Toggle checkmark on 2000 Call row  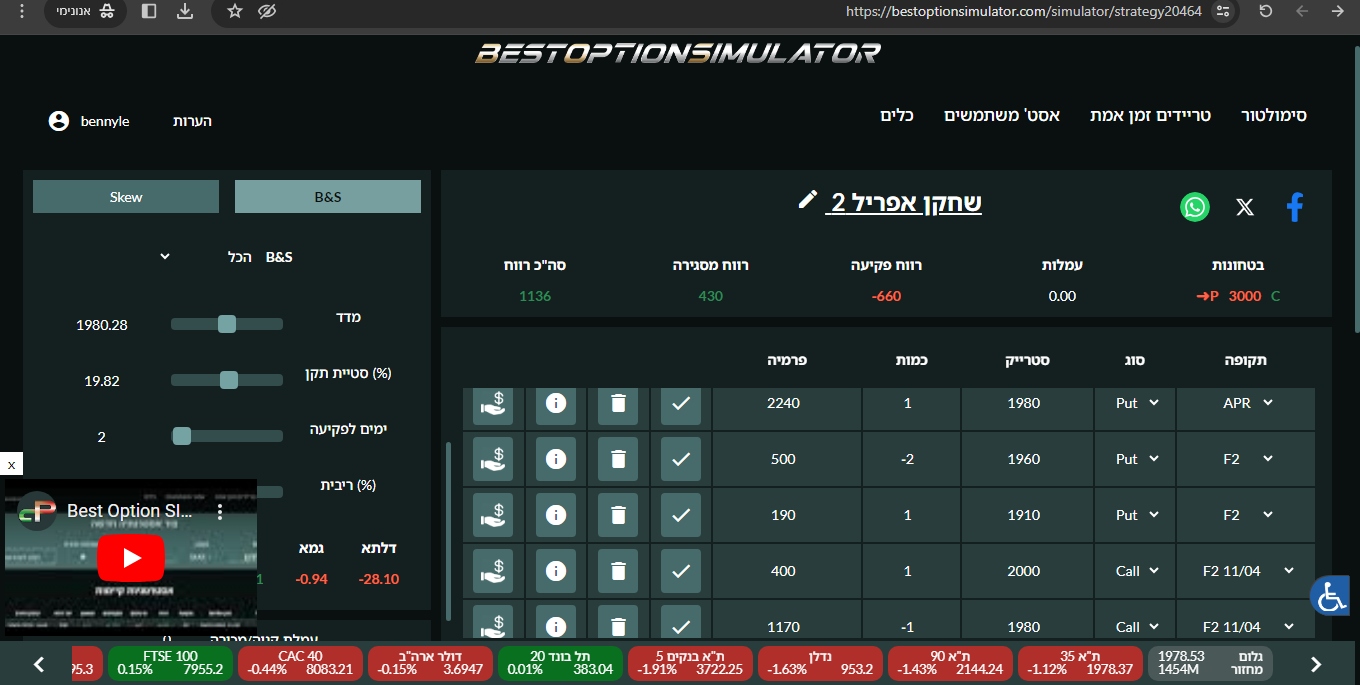tap(681, 571)
